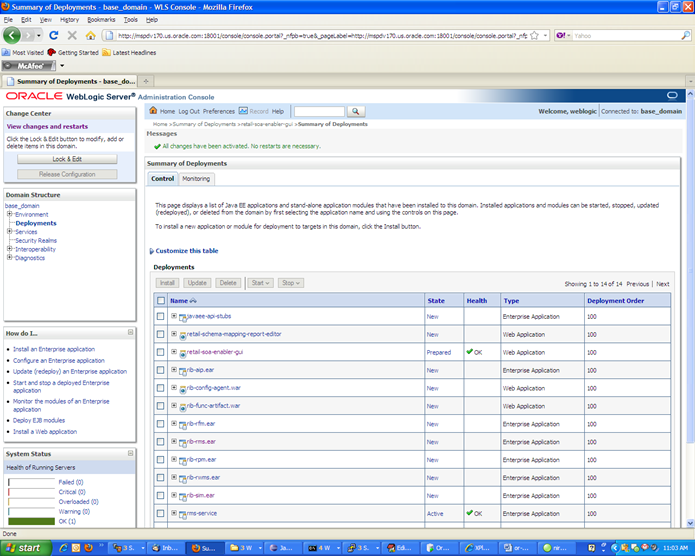Viewport: 696px width, 557px height.
Task: Expand the Environment tree node
Action: [9, 214]
